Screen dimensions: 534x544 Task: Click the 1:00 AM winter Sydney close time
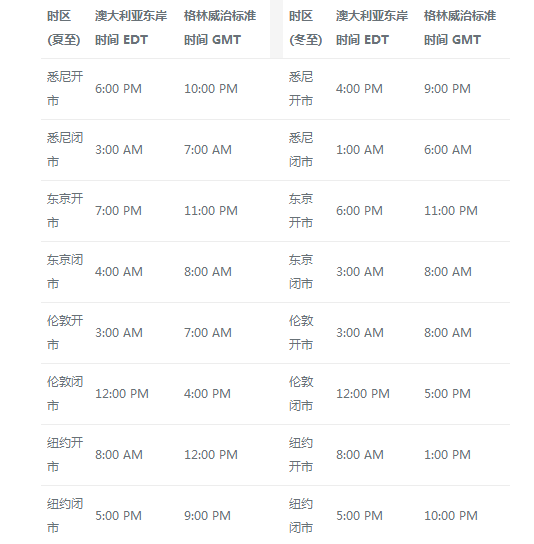[x=359, y=150]
